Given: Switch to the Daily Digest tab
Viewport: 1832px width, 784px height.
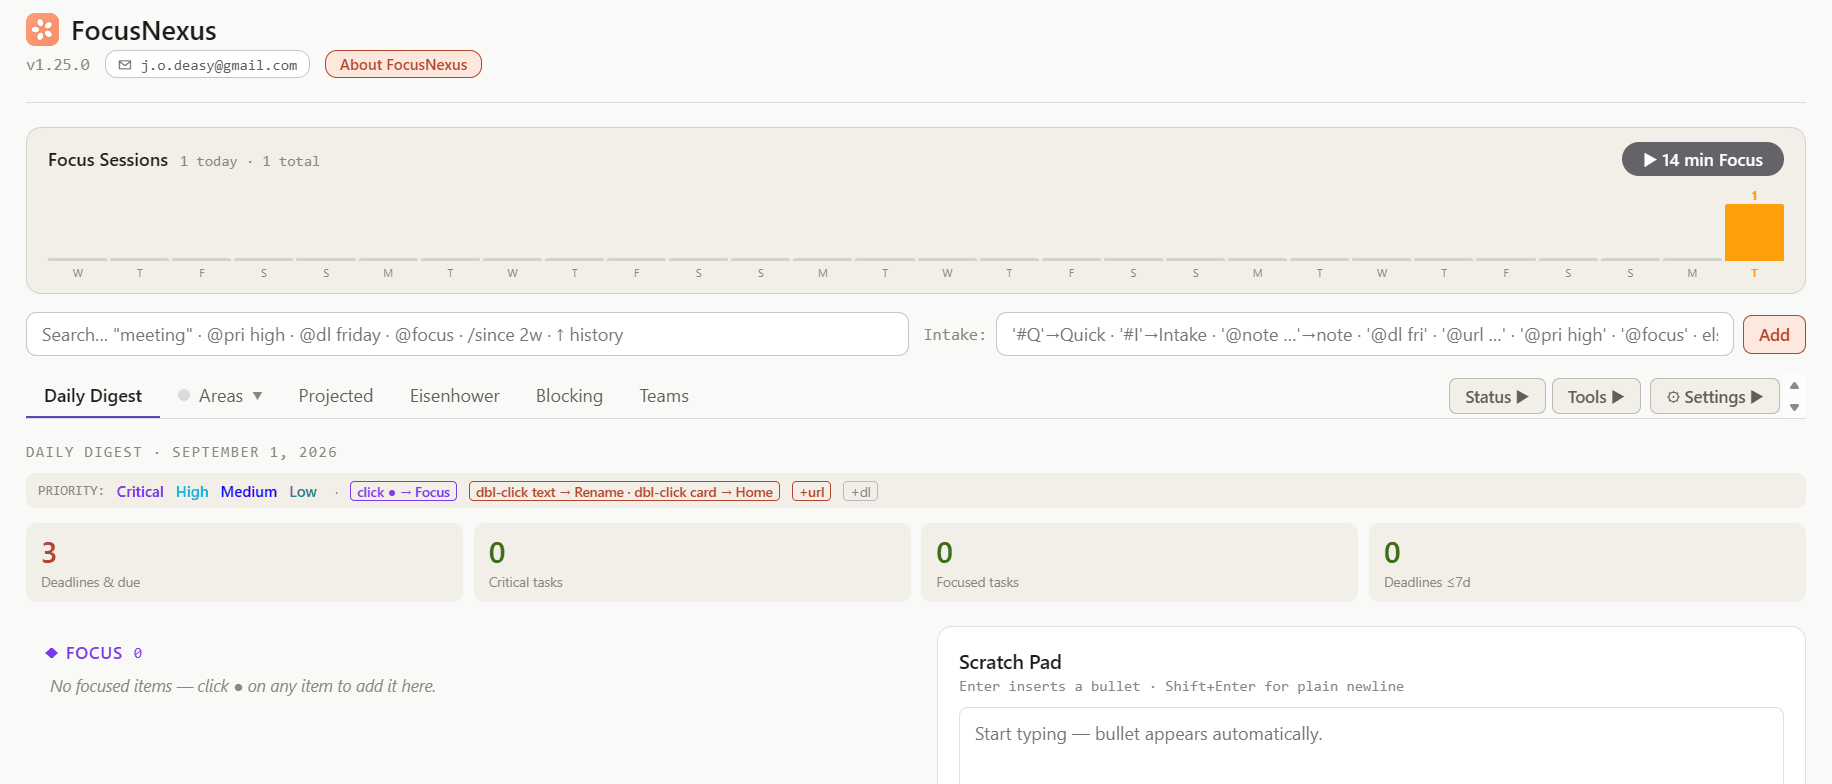Looking at the screenshot, I should click(x=93, y=396).
